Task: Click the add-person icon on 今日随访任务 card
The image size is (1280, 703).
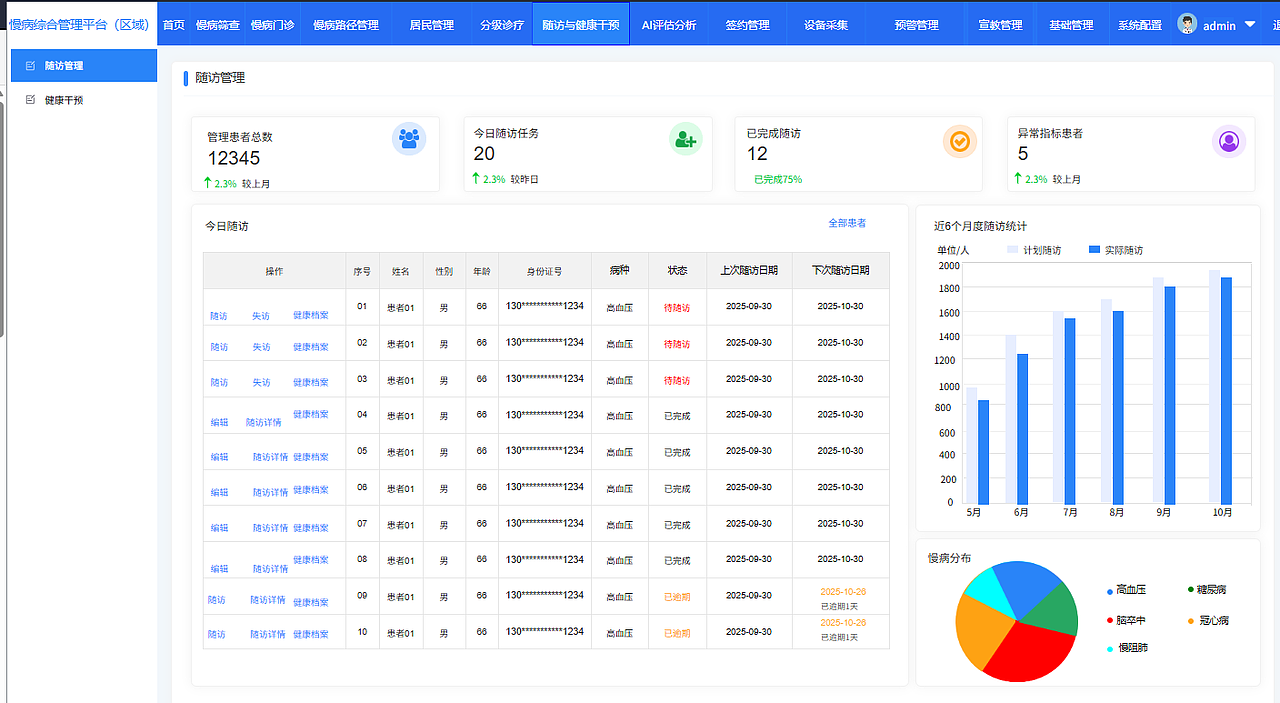Action: pyautogui.click(x=686, y=139)
